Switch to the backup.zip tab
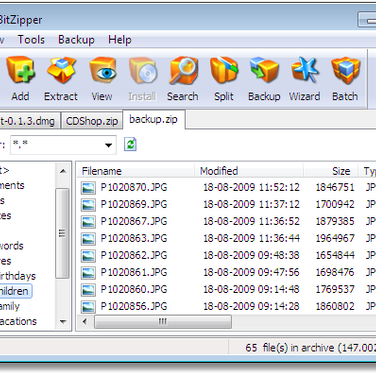376x376 pixels. tap(153, 119)
